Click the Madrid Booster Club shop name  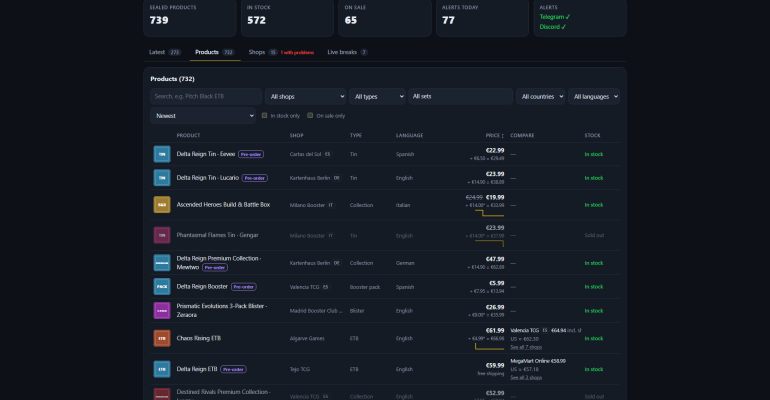tap(316, 311)
